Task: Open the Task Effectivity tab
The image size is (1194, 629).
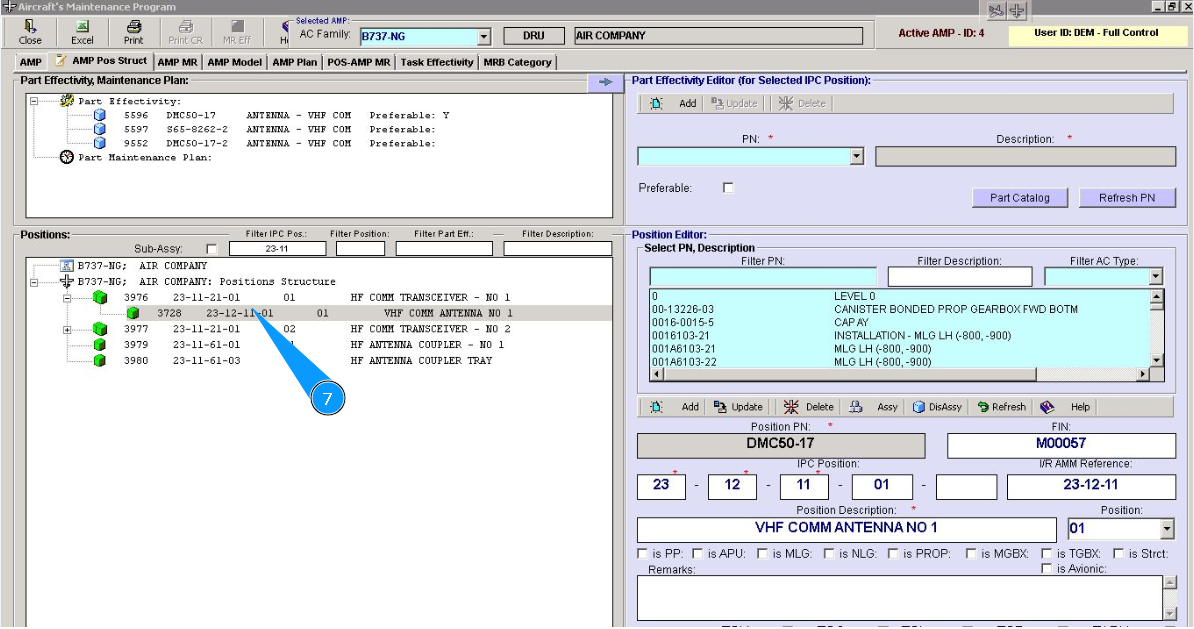Action: 437,62
